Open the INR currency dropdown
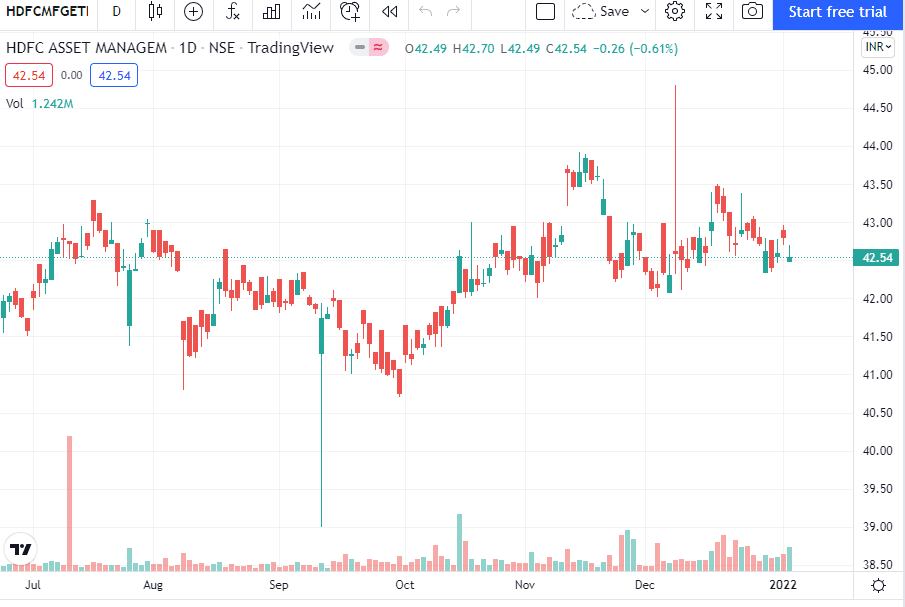 click(878, 47)
